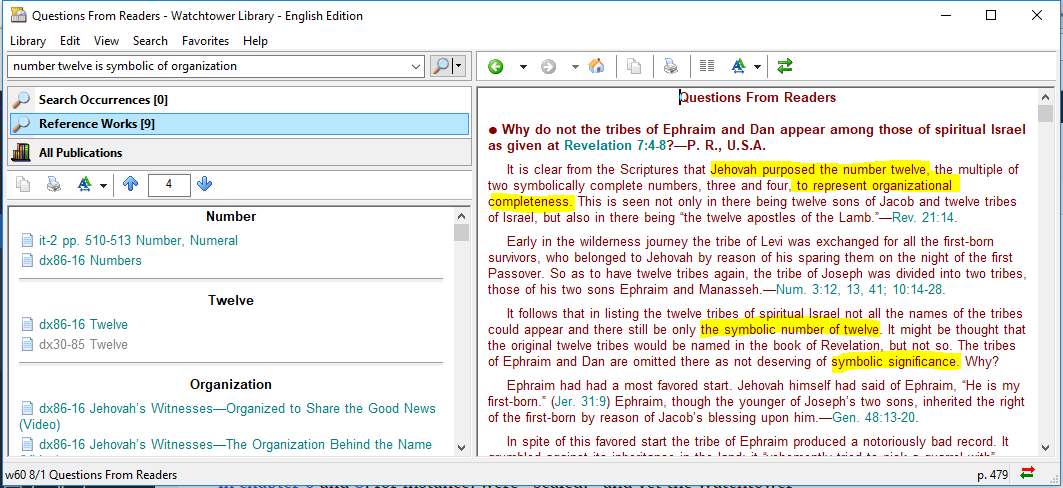Click the results list vertical scrollbar

[x=461, y=330]
